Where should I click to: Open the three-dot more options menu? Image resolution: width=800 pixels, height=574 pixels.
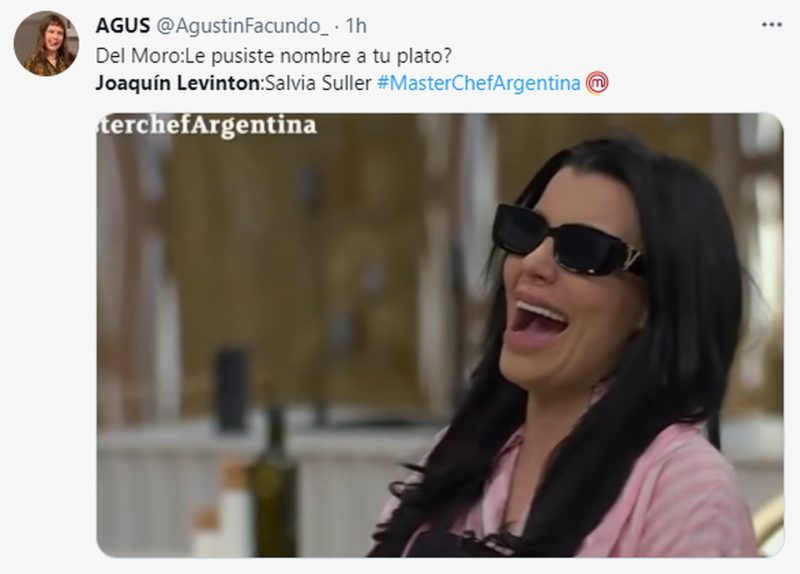tap(771, 25)
